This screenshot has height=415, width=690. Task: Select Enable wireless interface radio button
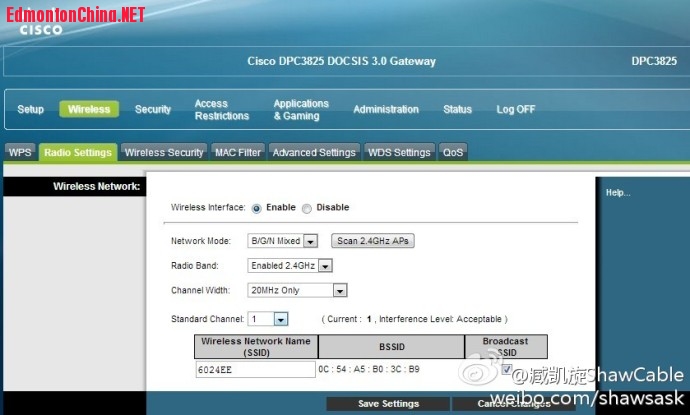[256, 209]
